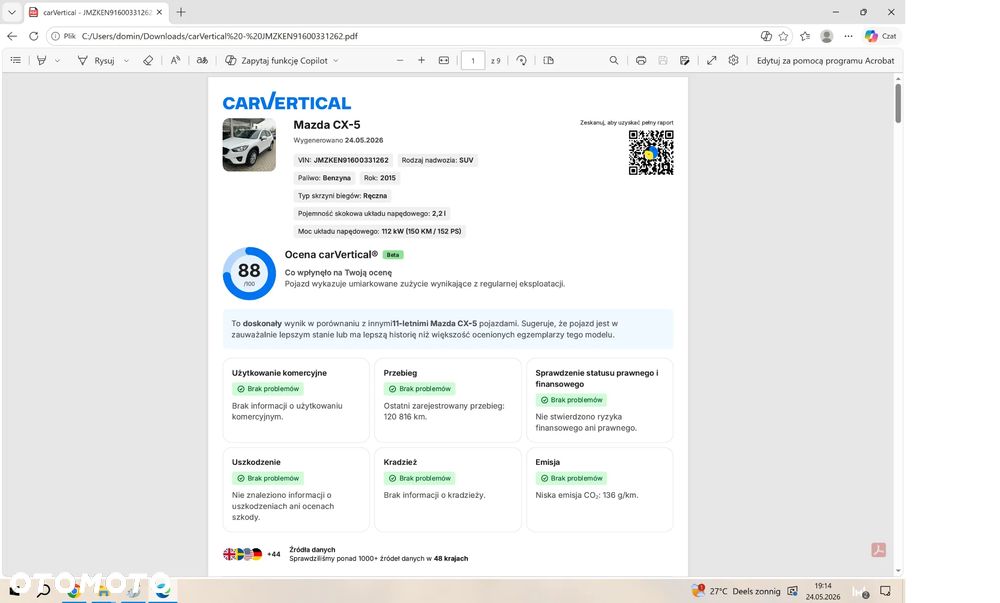Screen dimensions: 1000x603
Task: Click Brak problemów badge under Przebieg
Action: [x=420, y=389]
